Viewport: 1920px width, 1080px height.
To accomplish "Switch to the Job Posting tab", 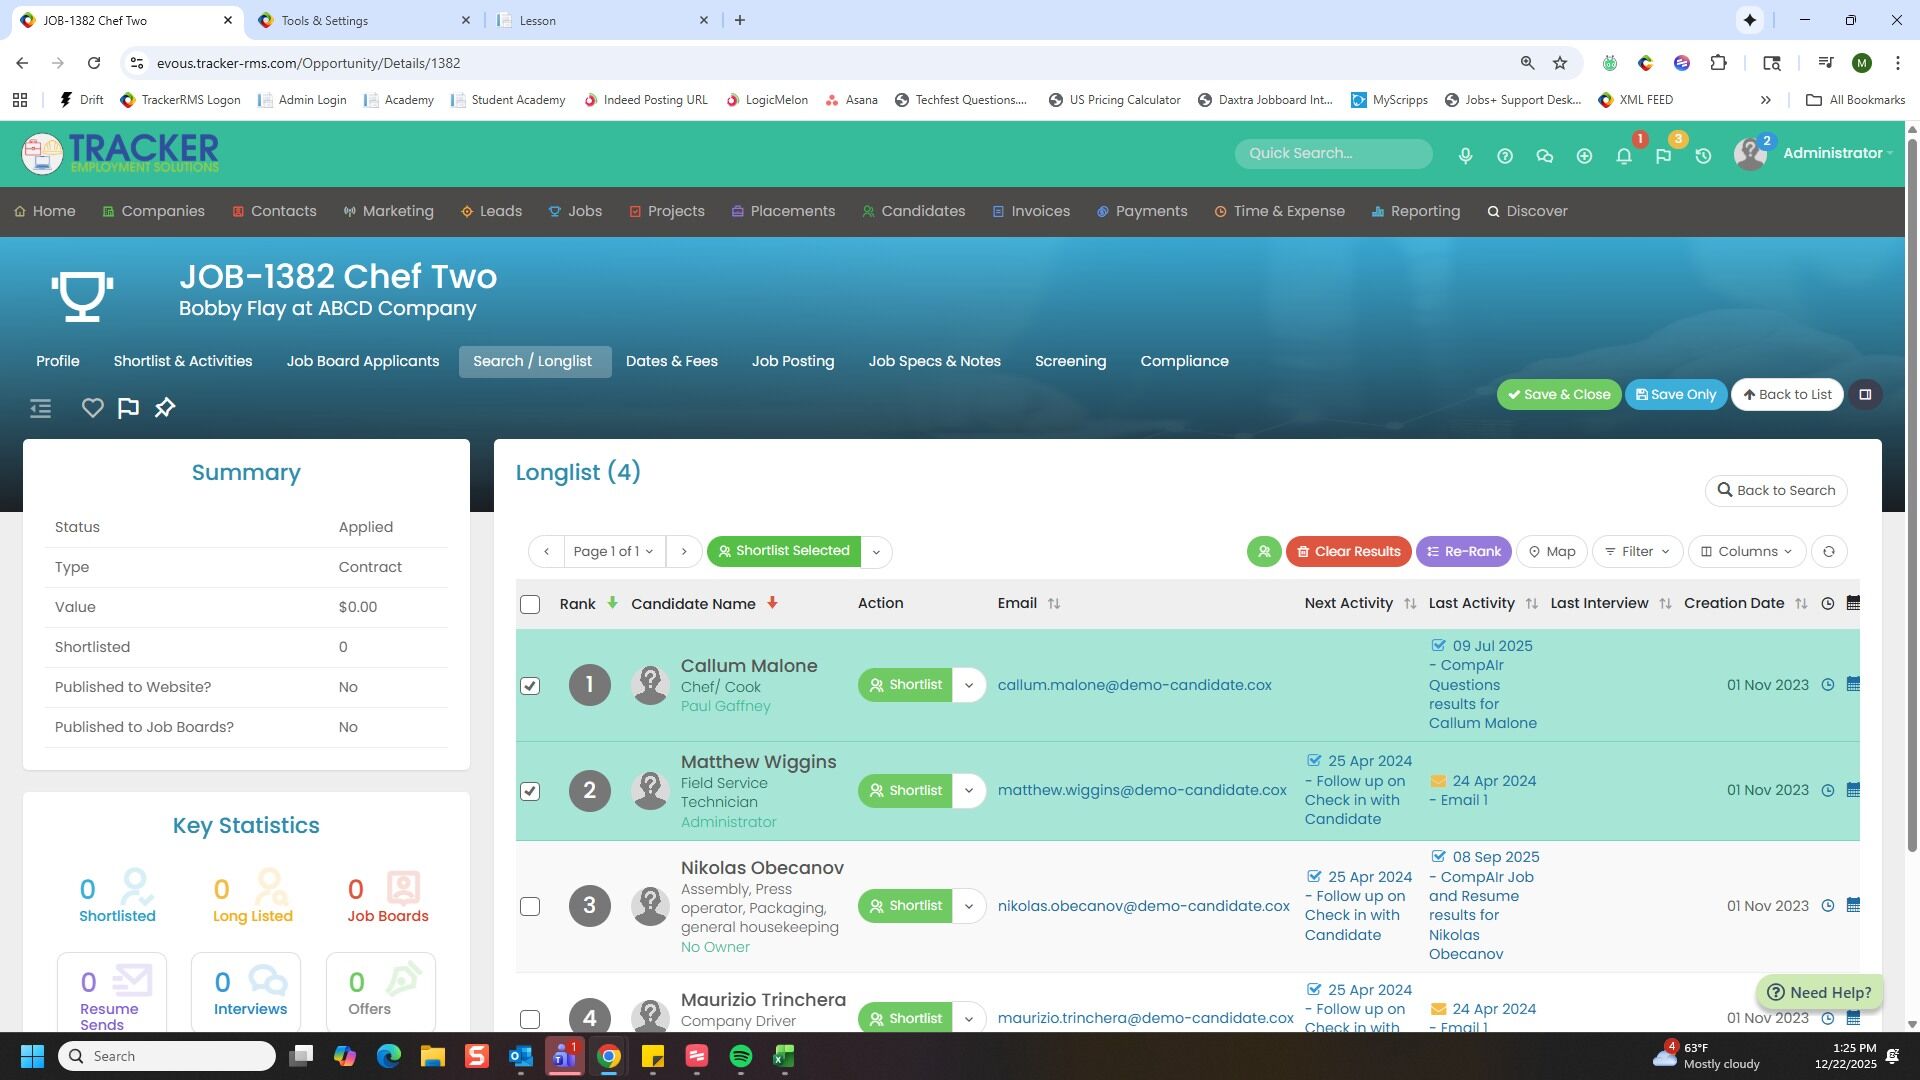I will [792, 361].
